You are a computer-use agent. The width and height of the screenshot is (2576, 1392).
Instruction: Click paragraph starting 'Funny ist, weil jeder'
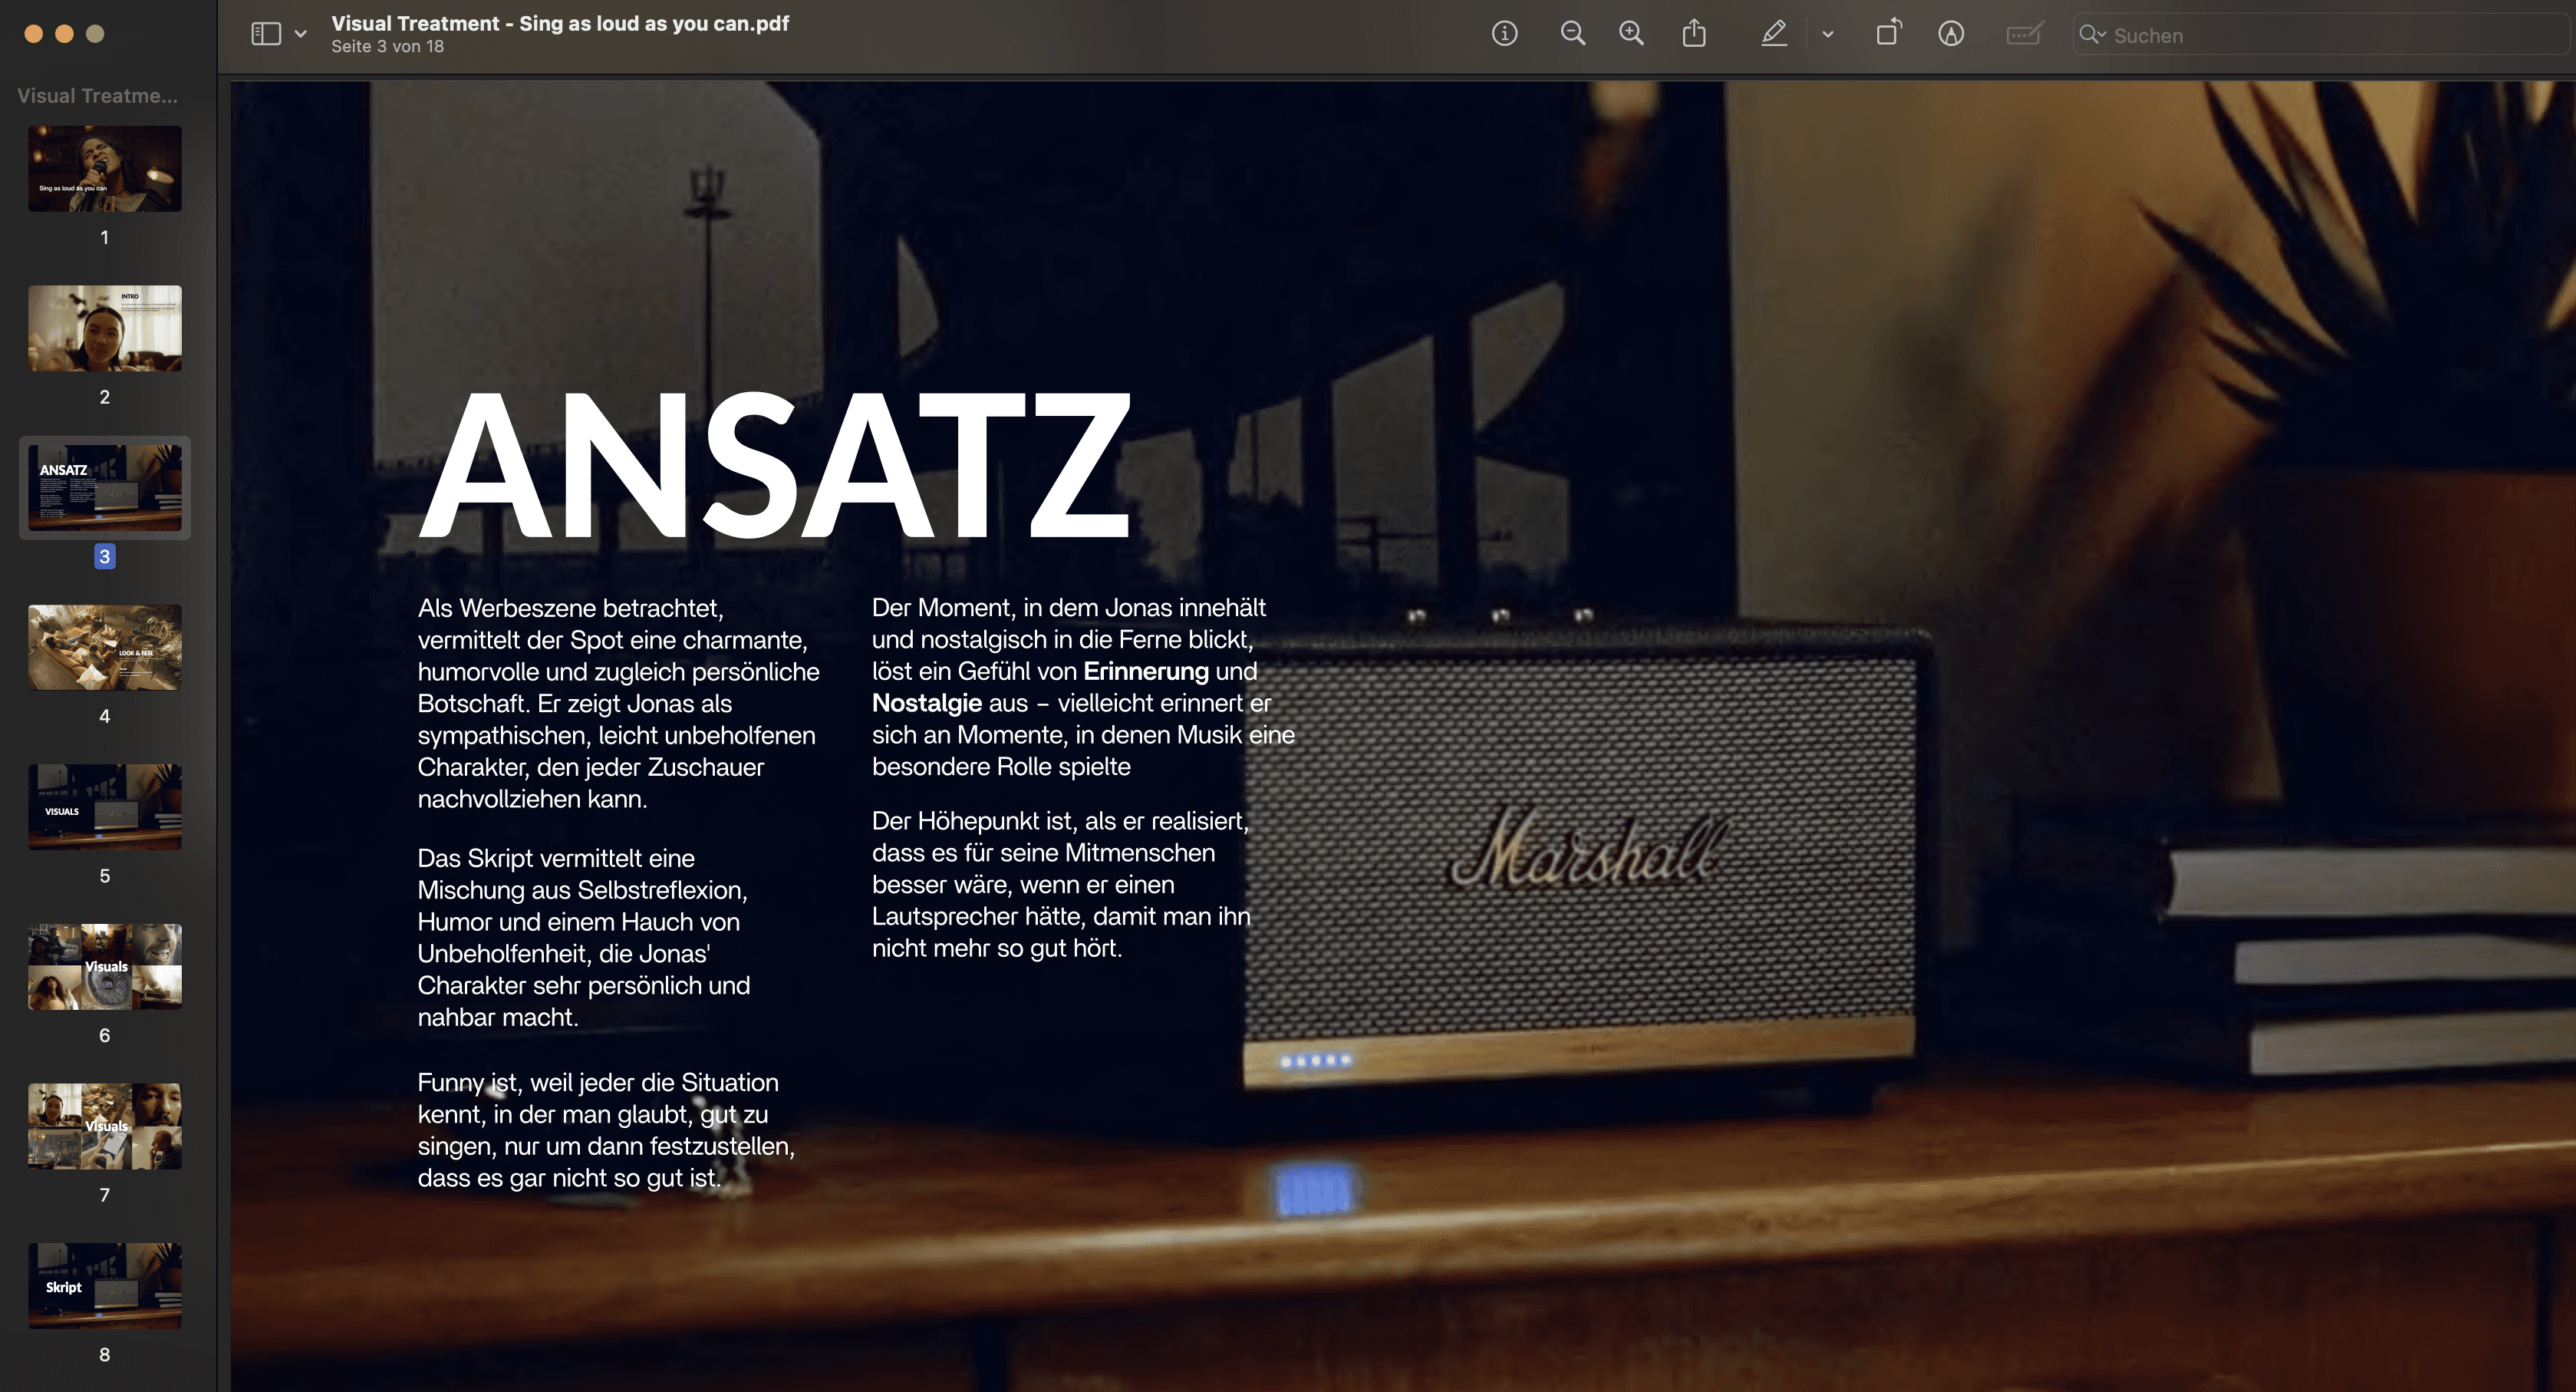(606, 1130)
